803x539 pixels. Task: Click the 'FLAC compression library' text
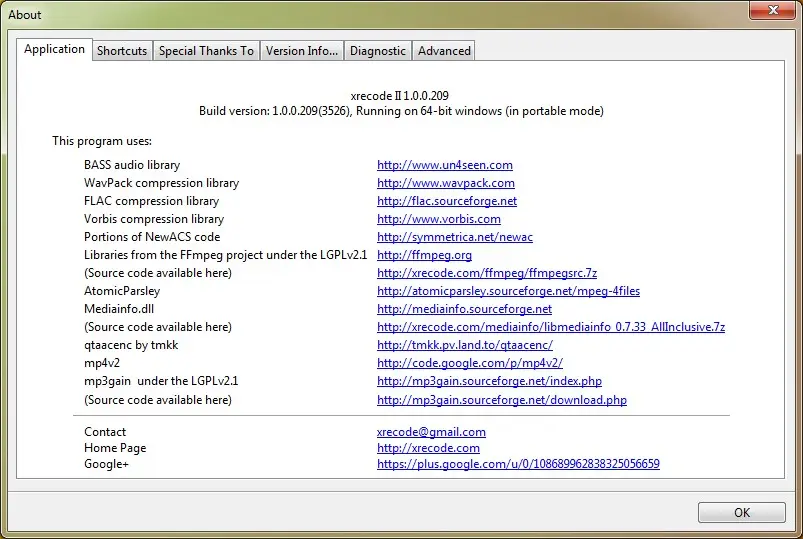click(152, 201)
